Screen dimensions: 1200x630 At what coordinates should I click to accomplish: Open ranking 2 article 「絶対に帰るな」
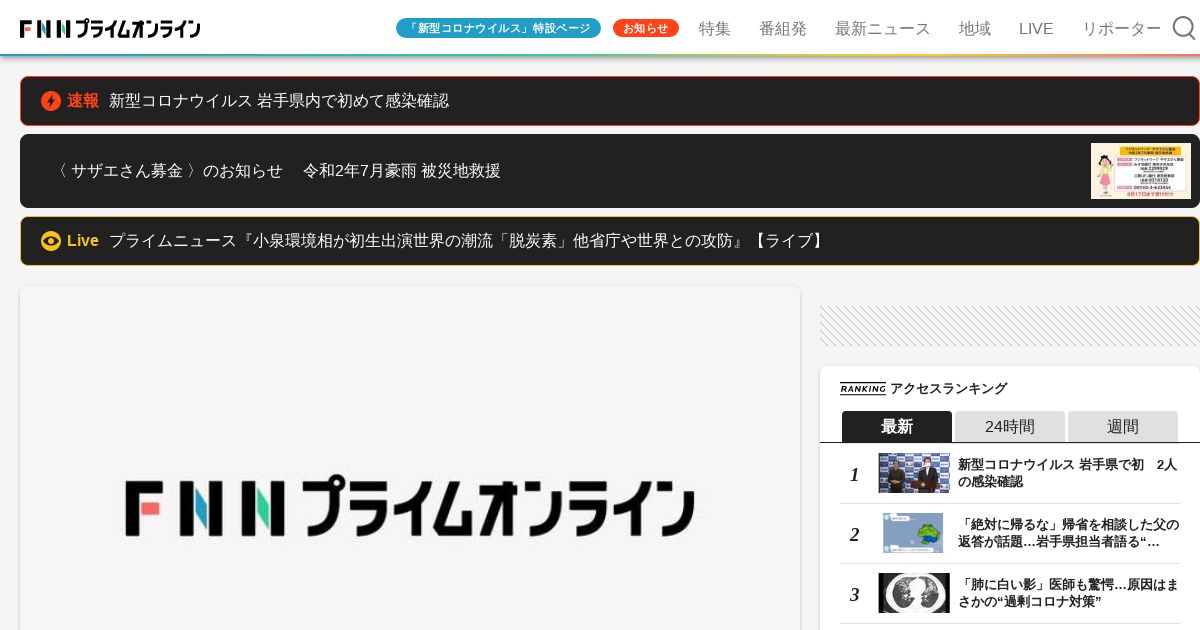[x=1068, y=533]
